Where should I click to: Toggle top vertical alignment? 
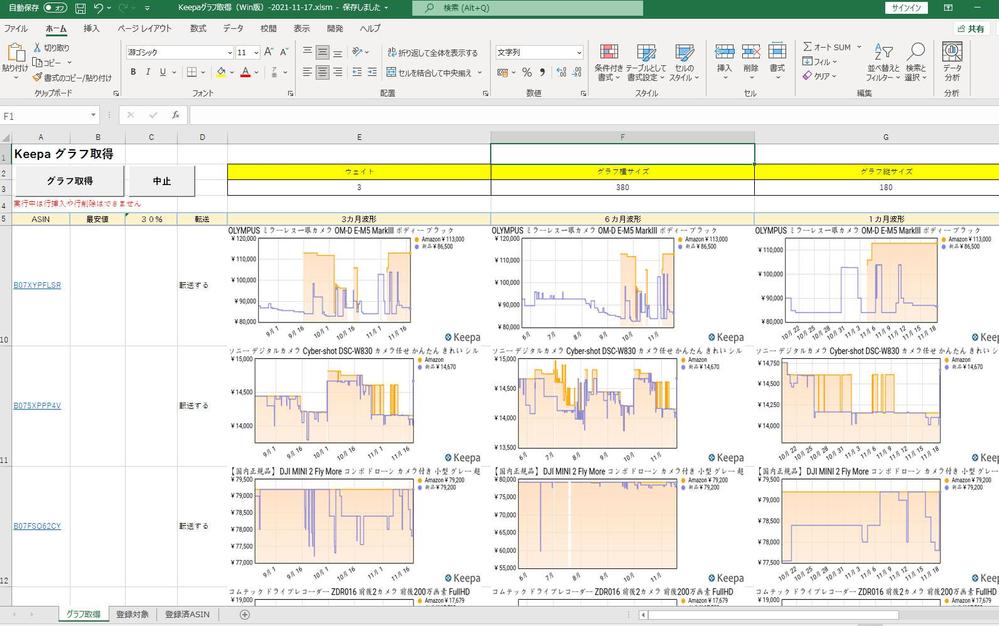[x=307, y=52]
